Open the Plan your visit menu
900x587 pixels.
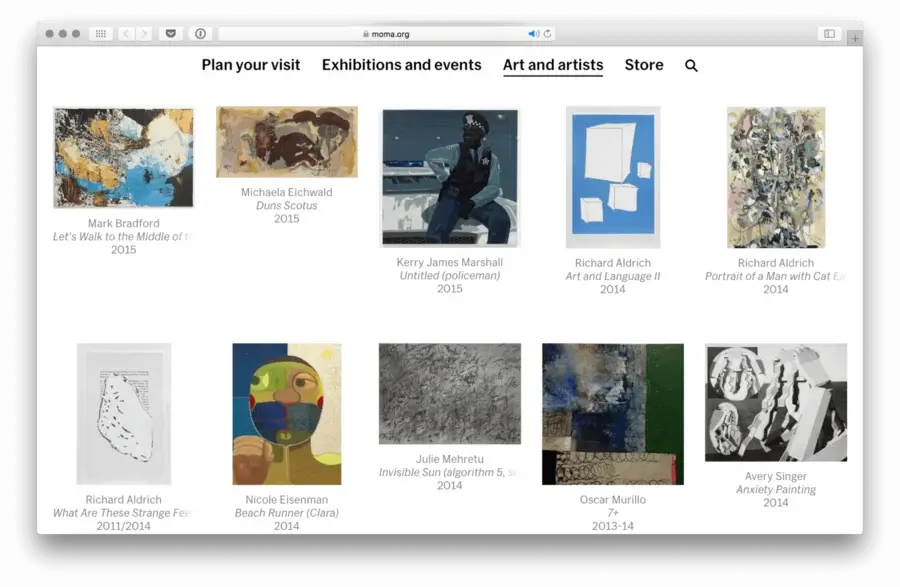251,65
